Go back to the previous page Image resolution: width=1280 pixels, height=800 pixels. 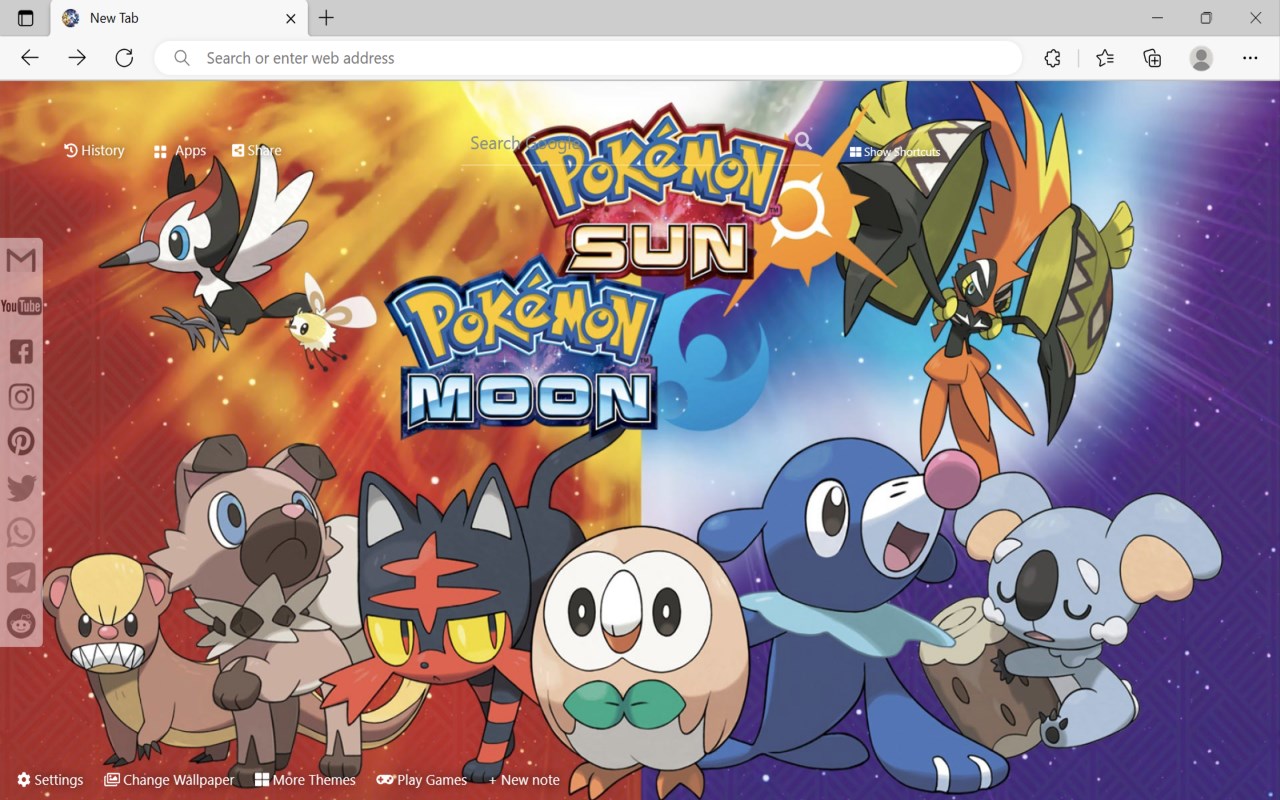pos(30,58)
